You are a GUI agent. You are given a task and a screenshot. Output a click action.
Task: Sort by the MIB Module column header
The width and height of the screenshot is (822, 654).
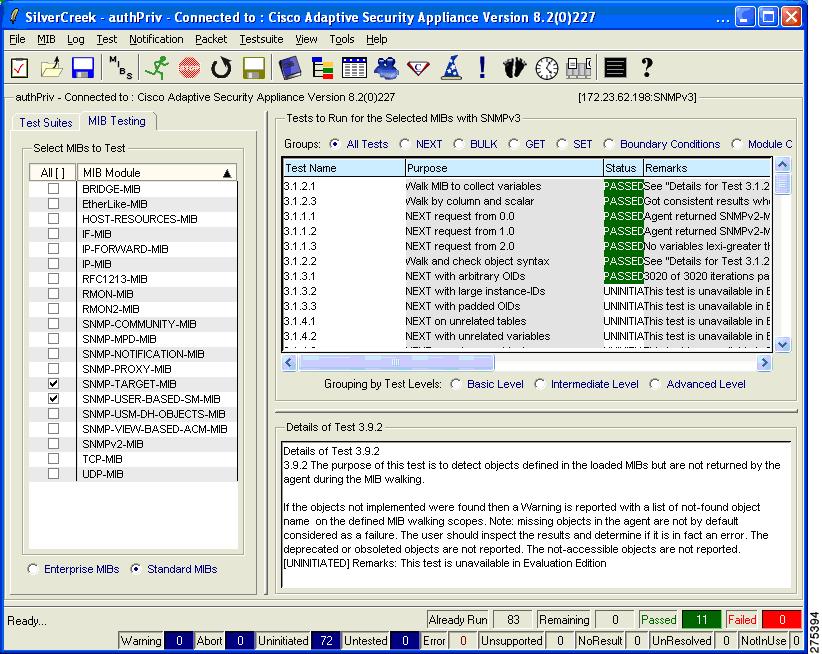pos(157,173)
